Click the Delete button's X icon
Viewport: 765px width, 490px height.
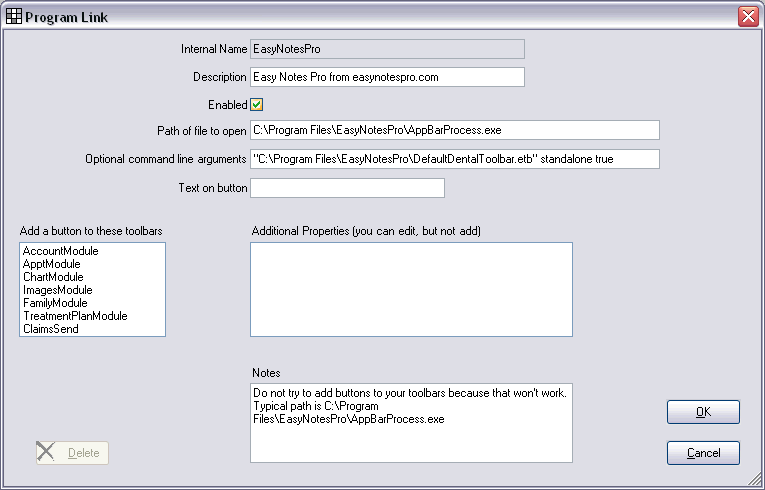click(x=46, y=453)
